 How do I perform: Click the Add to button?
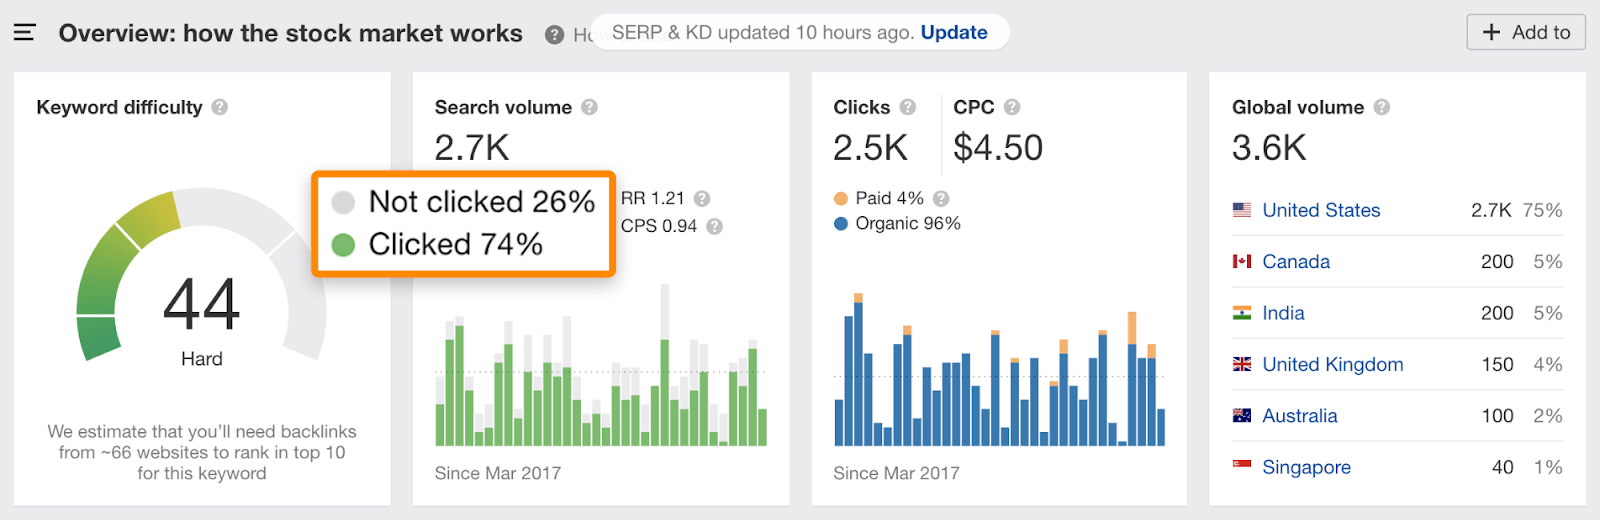coord(1526,32)
